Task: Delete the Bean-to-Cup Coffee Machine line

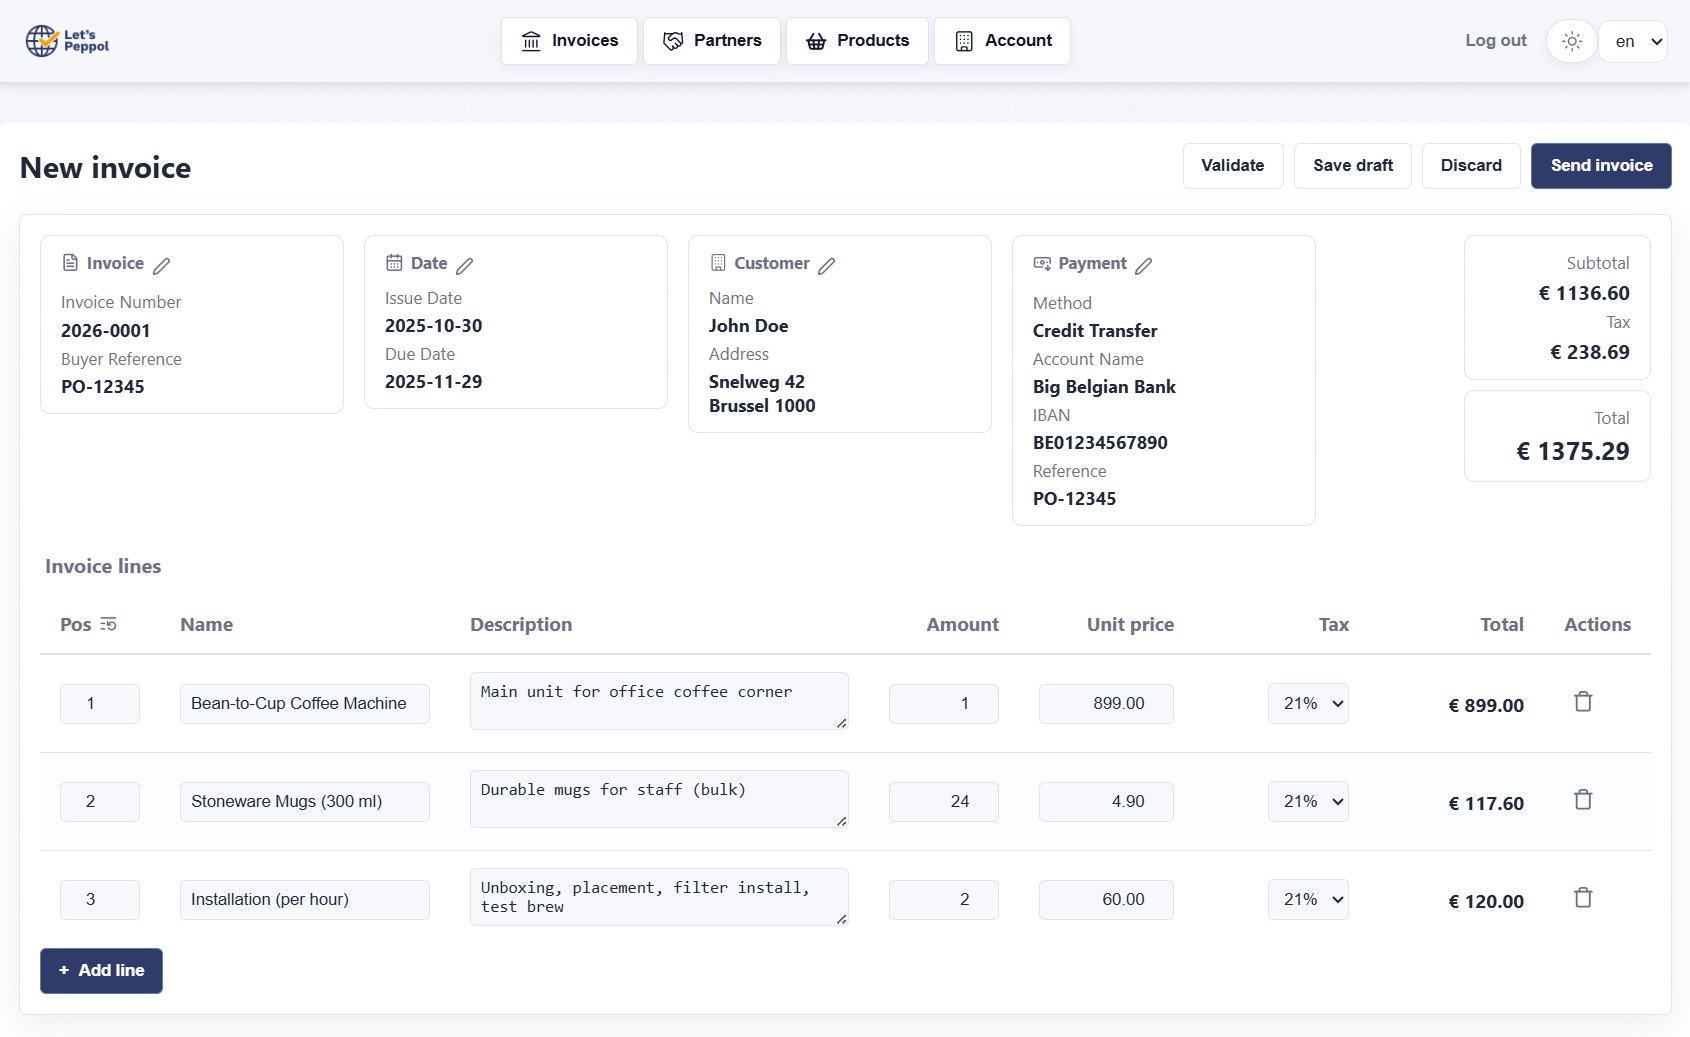Action: 1583,702
